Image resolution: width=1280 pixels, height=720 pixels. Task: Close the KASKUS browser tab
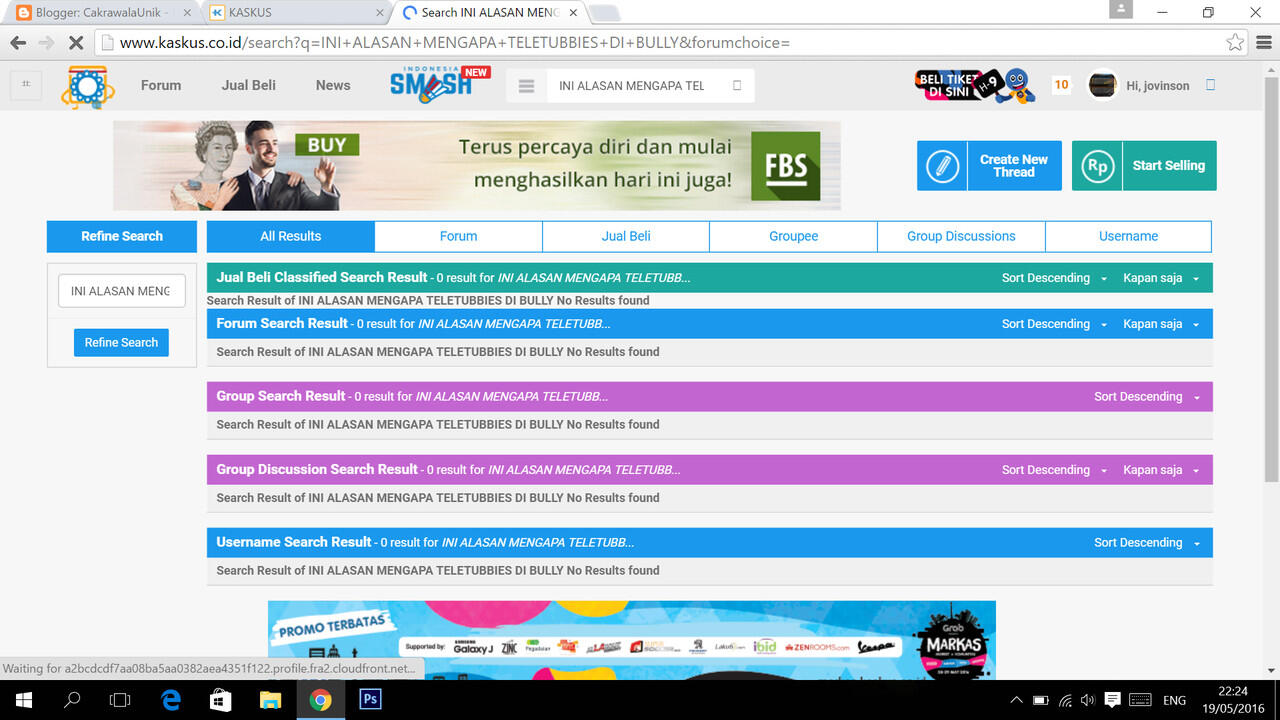[x=381, y=13]
